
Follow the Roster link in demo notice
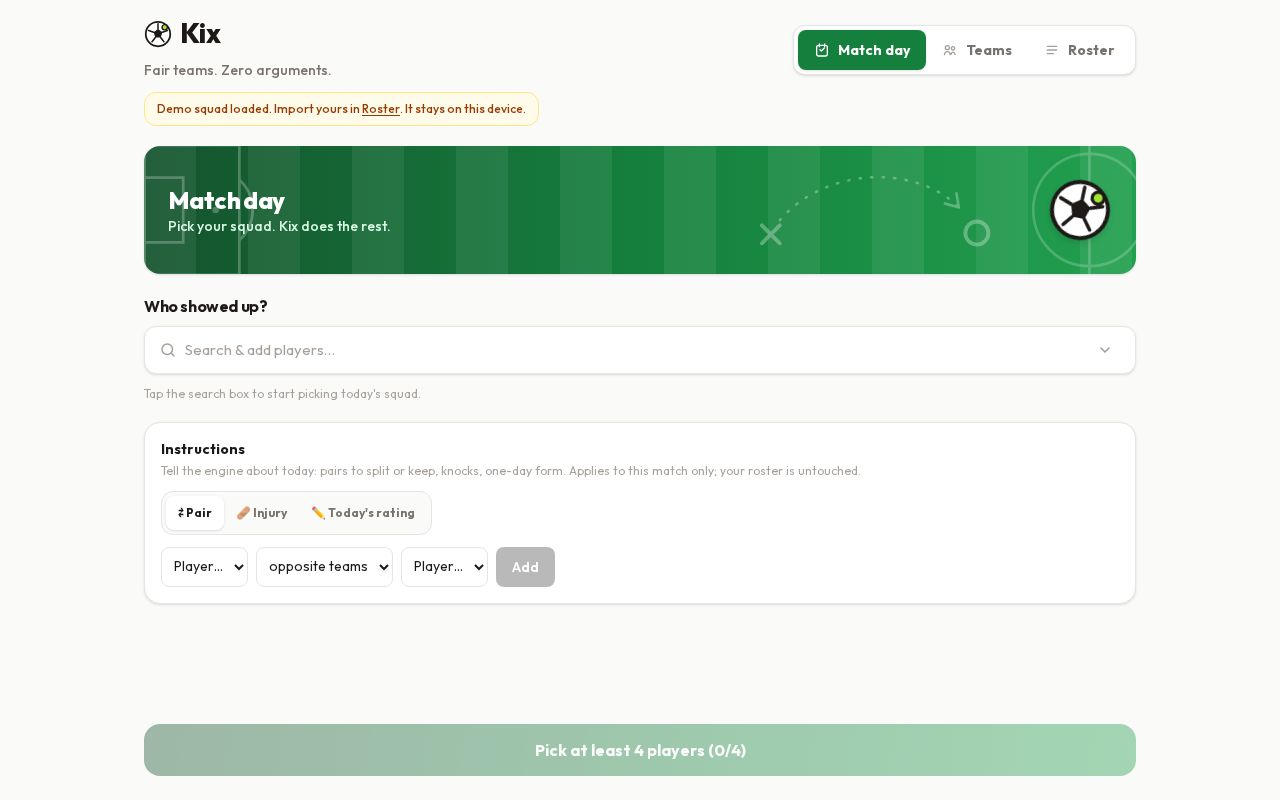coord(381,109)
